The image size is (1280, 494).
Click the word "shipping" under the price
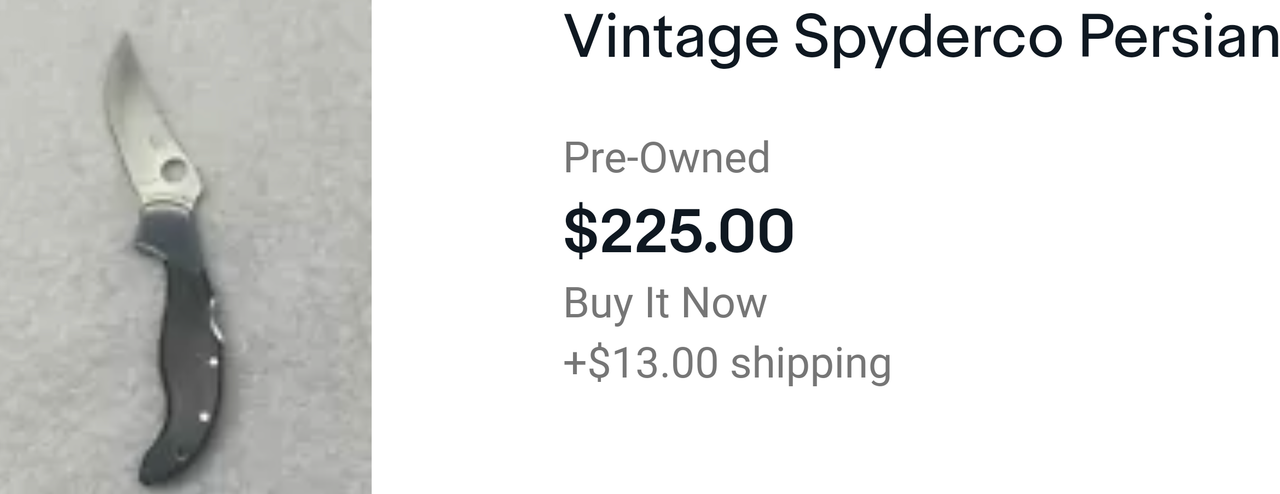coord(809,362)
